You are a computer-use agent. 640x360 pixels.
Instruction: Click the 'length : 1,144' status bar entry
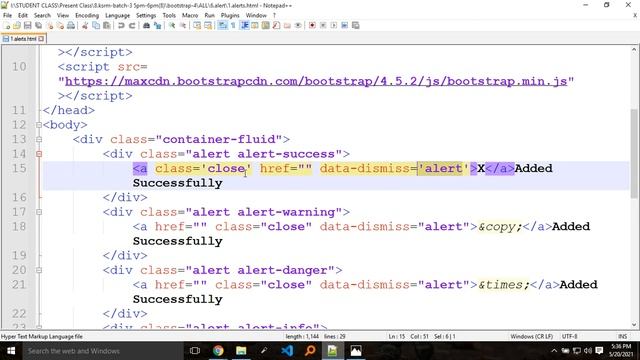[302, 336]
